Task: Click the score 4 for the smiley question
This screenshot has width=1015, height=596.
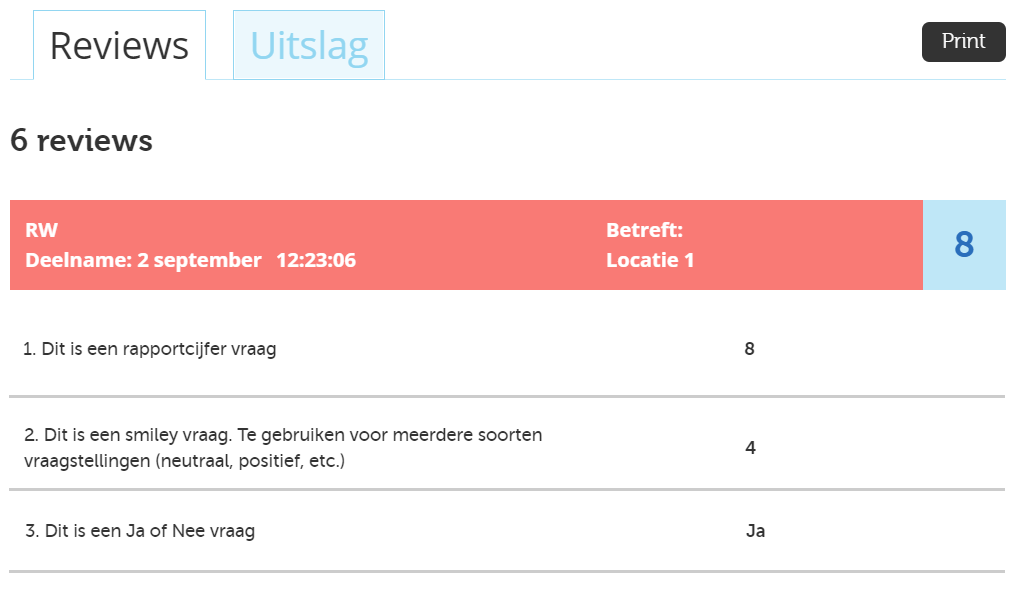Action: coord(749,448)
